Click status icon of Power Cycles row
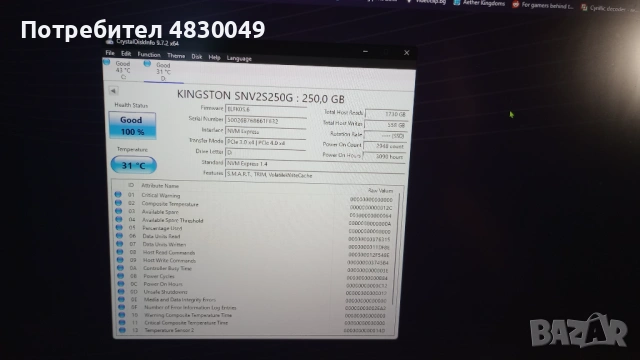 pyautogui.click(x=120, y=276)
